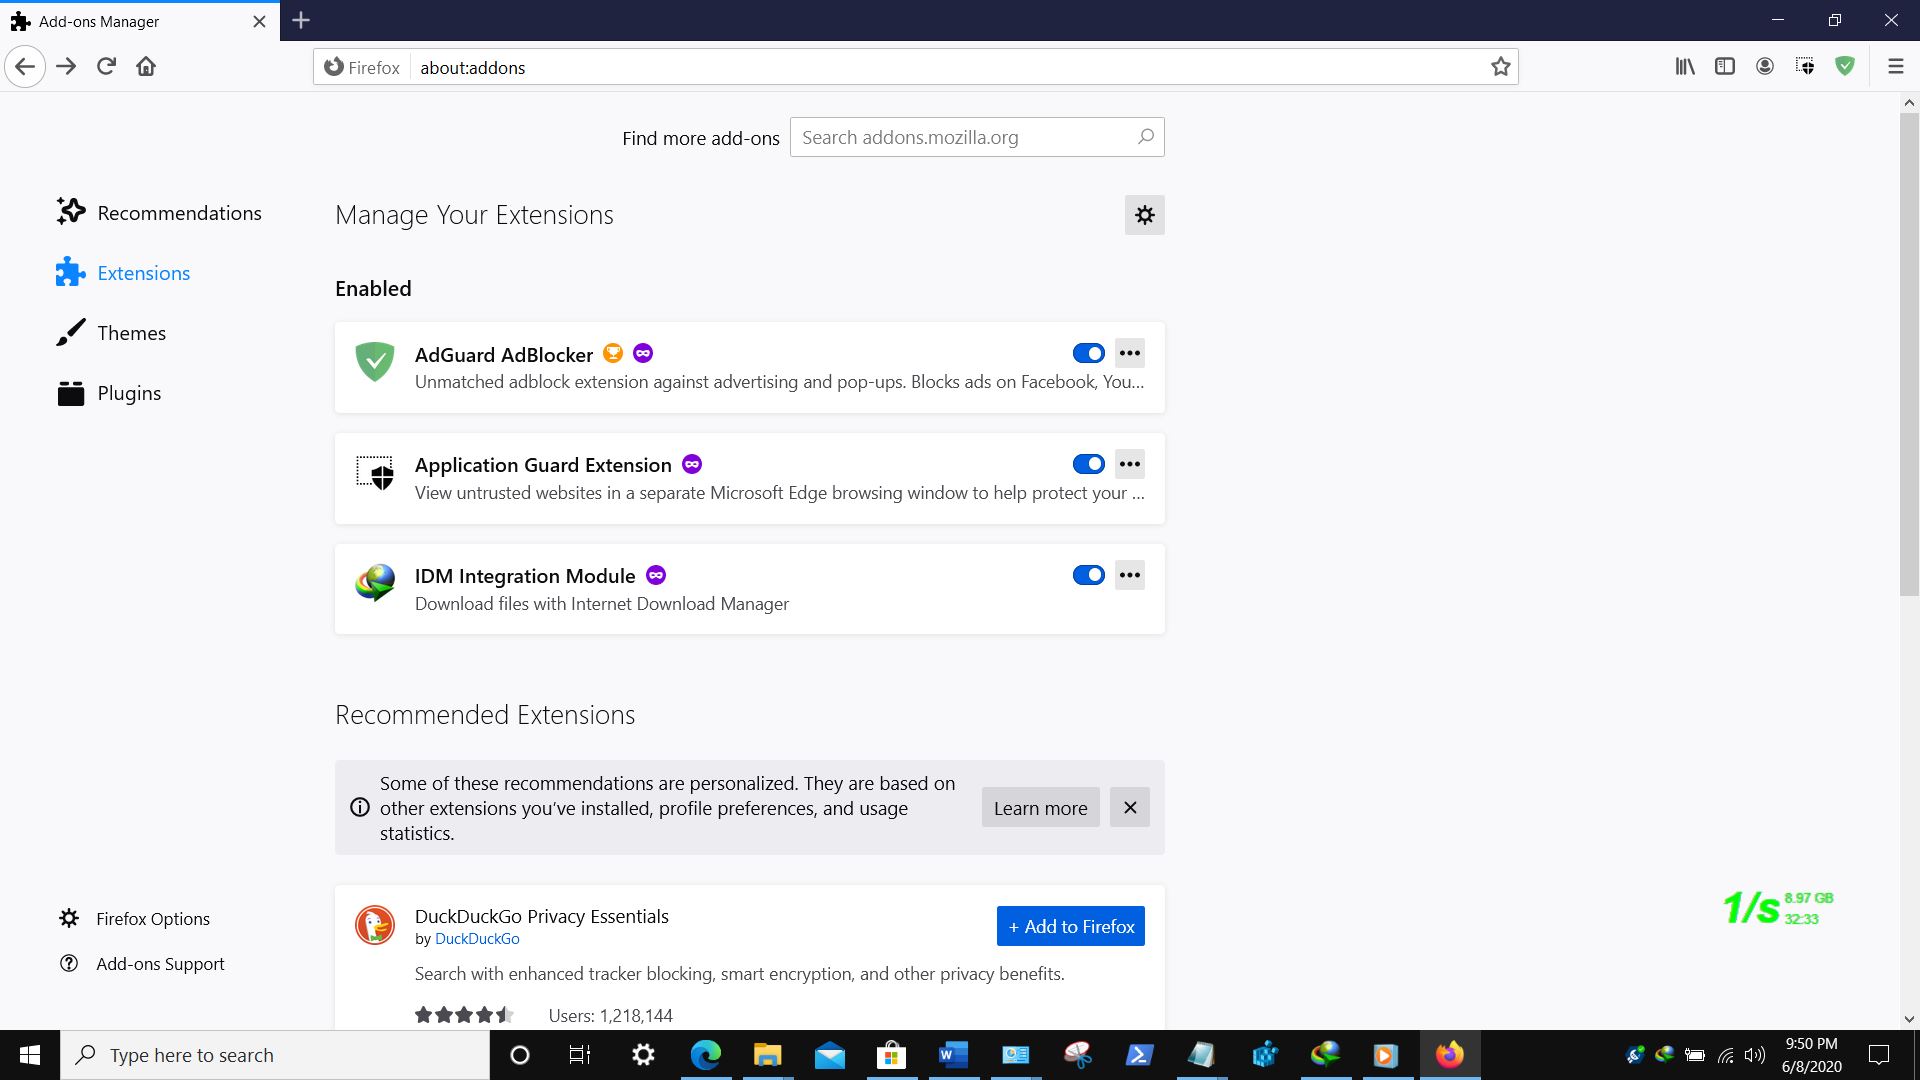Open the extensions gear tools menu
The image size is (1920, 1080).
click(x=1144, y=215)
